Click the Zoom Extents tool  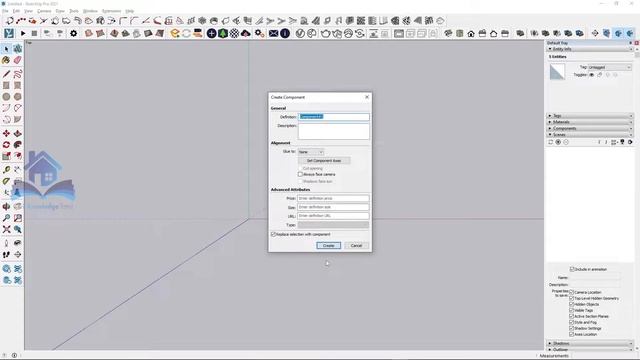[6, 229]
